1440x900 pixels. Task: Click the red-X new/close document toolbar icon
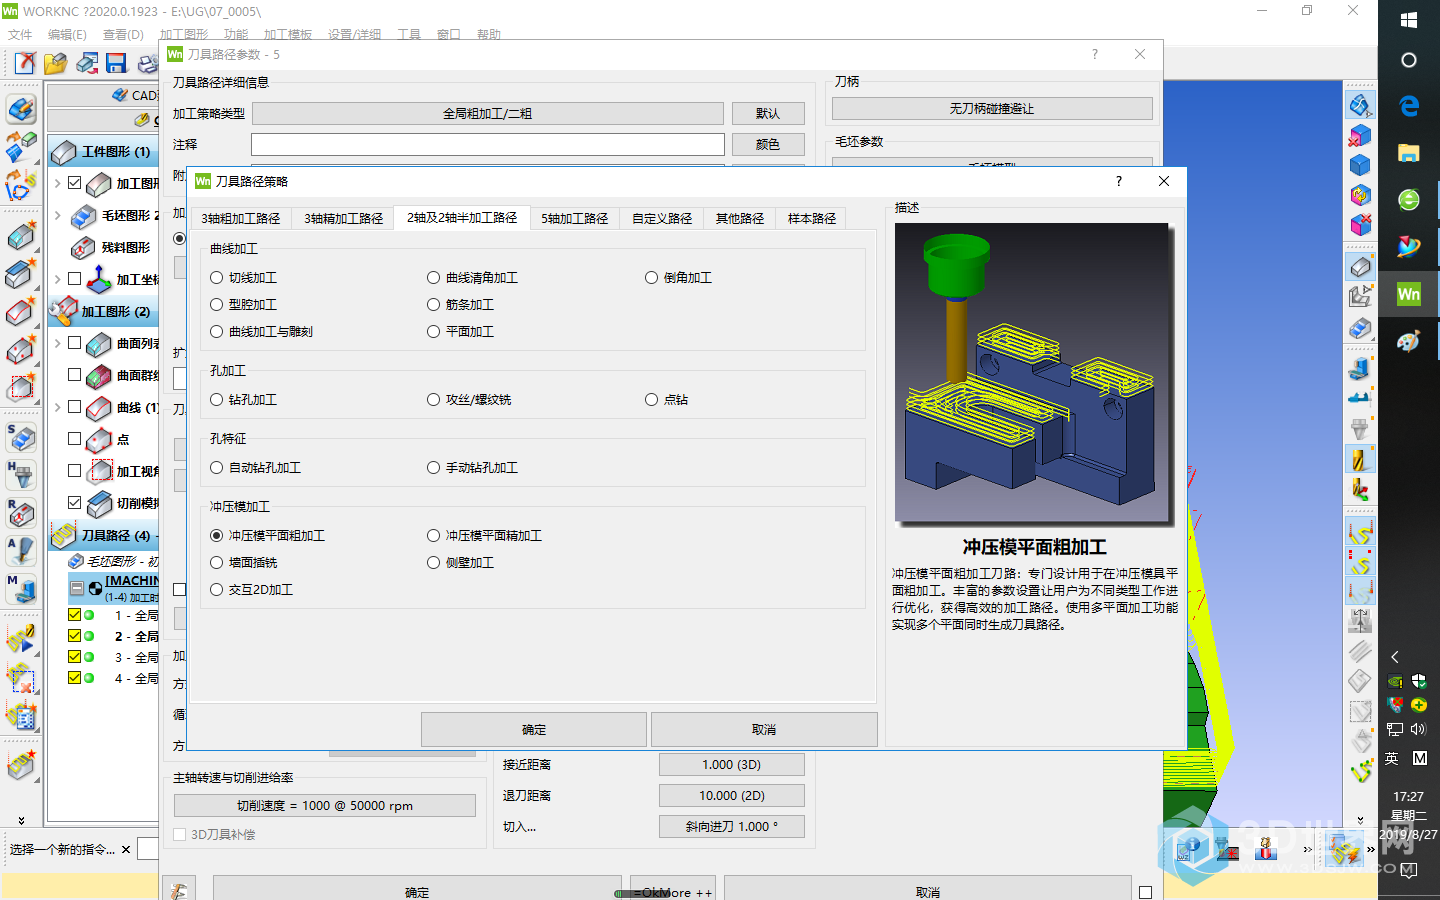pos(25,64)
